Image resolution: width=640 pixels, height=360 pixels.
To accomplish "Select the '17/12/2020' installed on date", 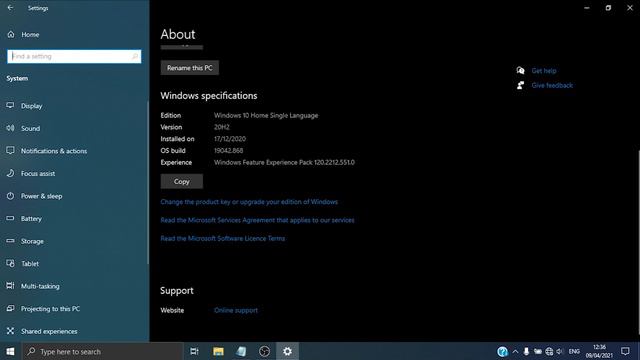I will (230, 139).
